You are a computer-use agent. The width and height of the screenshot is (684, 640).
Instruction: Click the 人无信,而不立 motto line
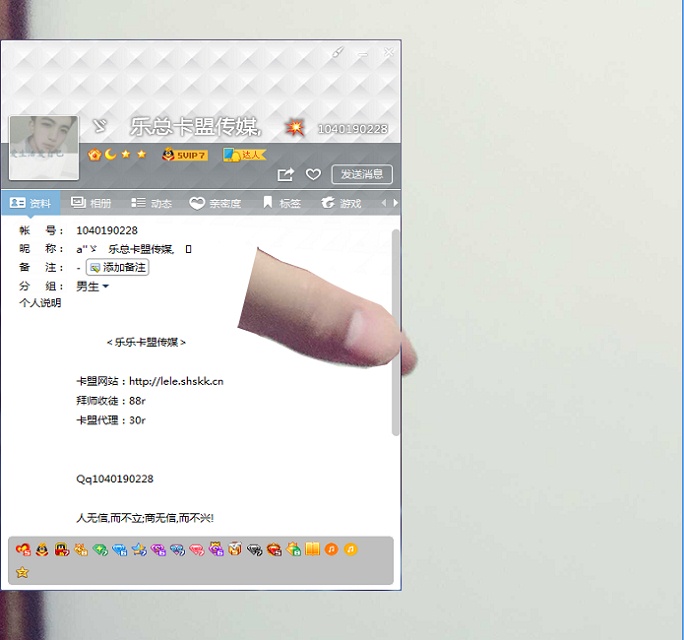tap(145, 518)
